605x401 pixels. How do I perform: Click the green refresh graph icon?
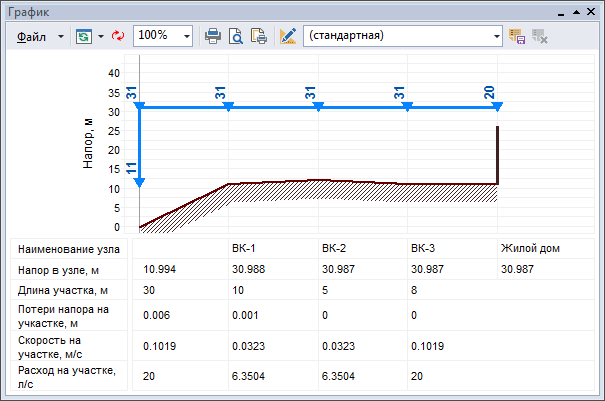(x=84, y=35)
